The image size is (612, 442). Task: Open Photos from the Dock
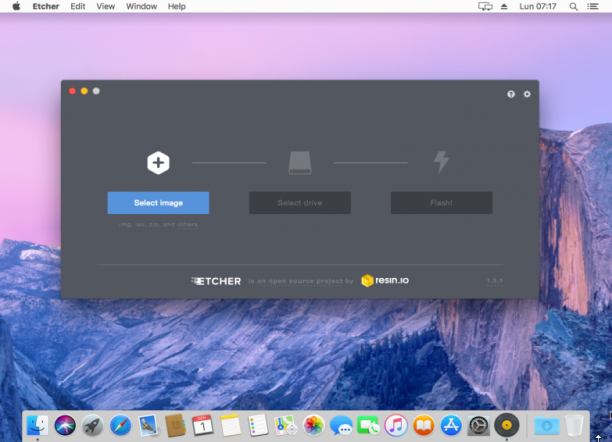coord(313,425)
